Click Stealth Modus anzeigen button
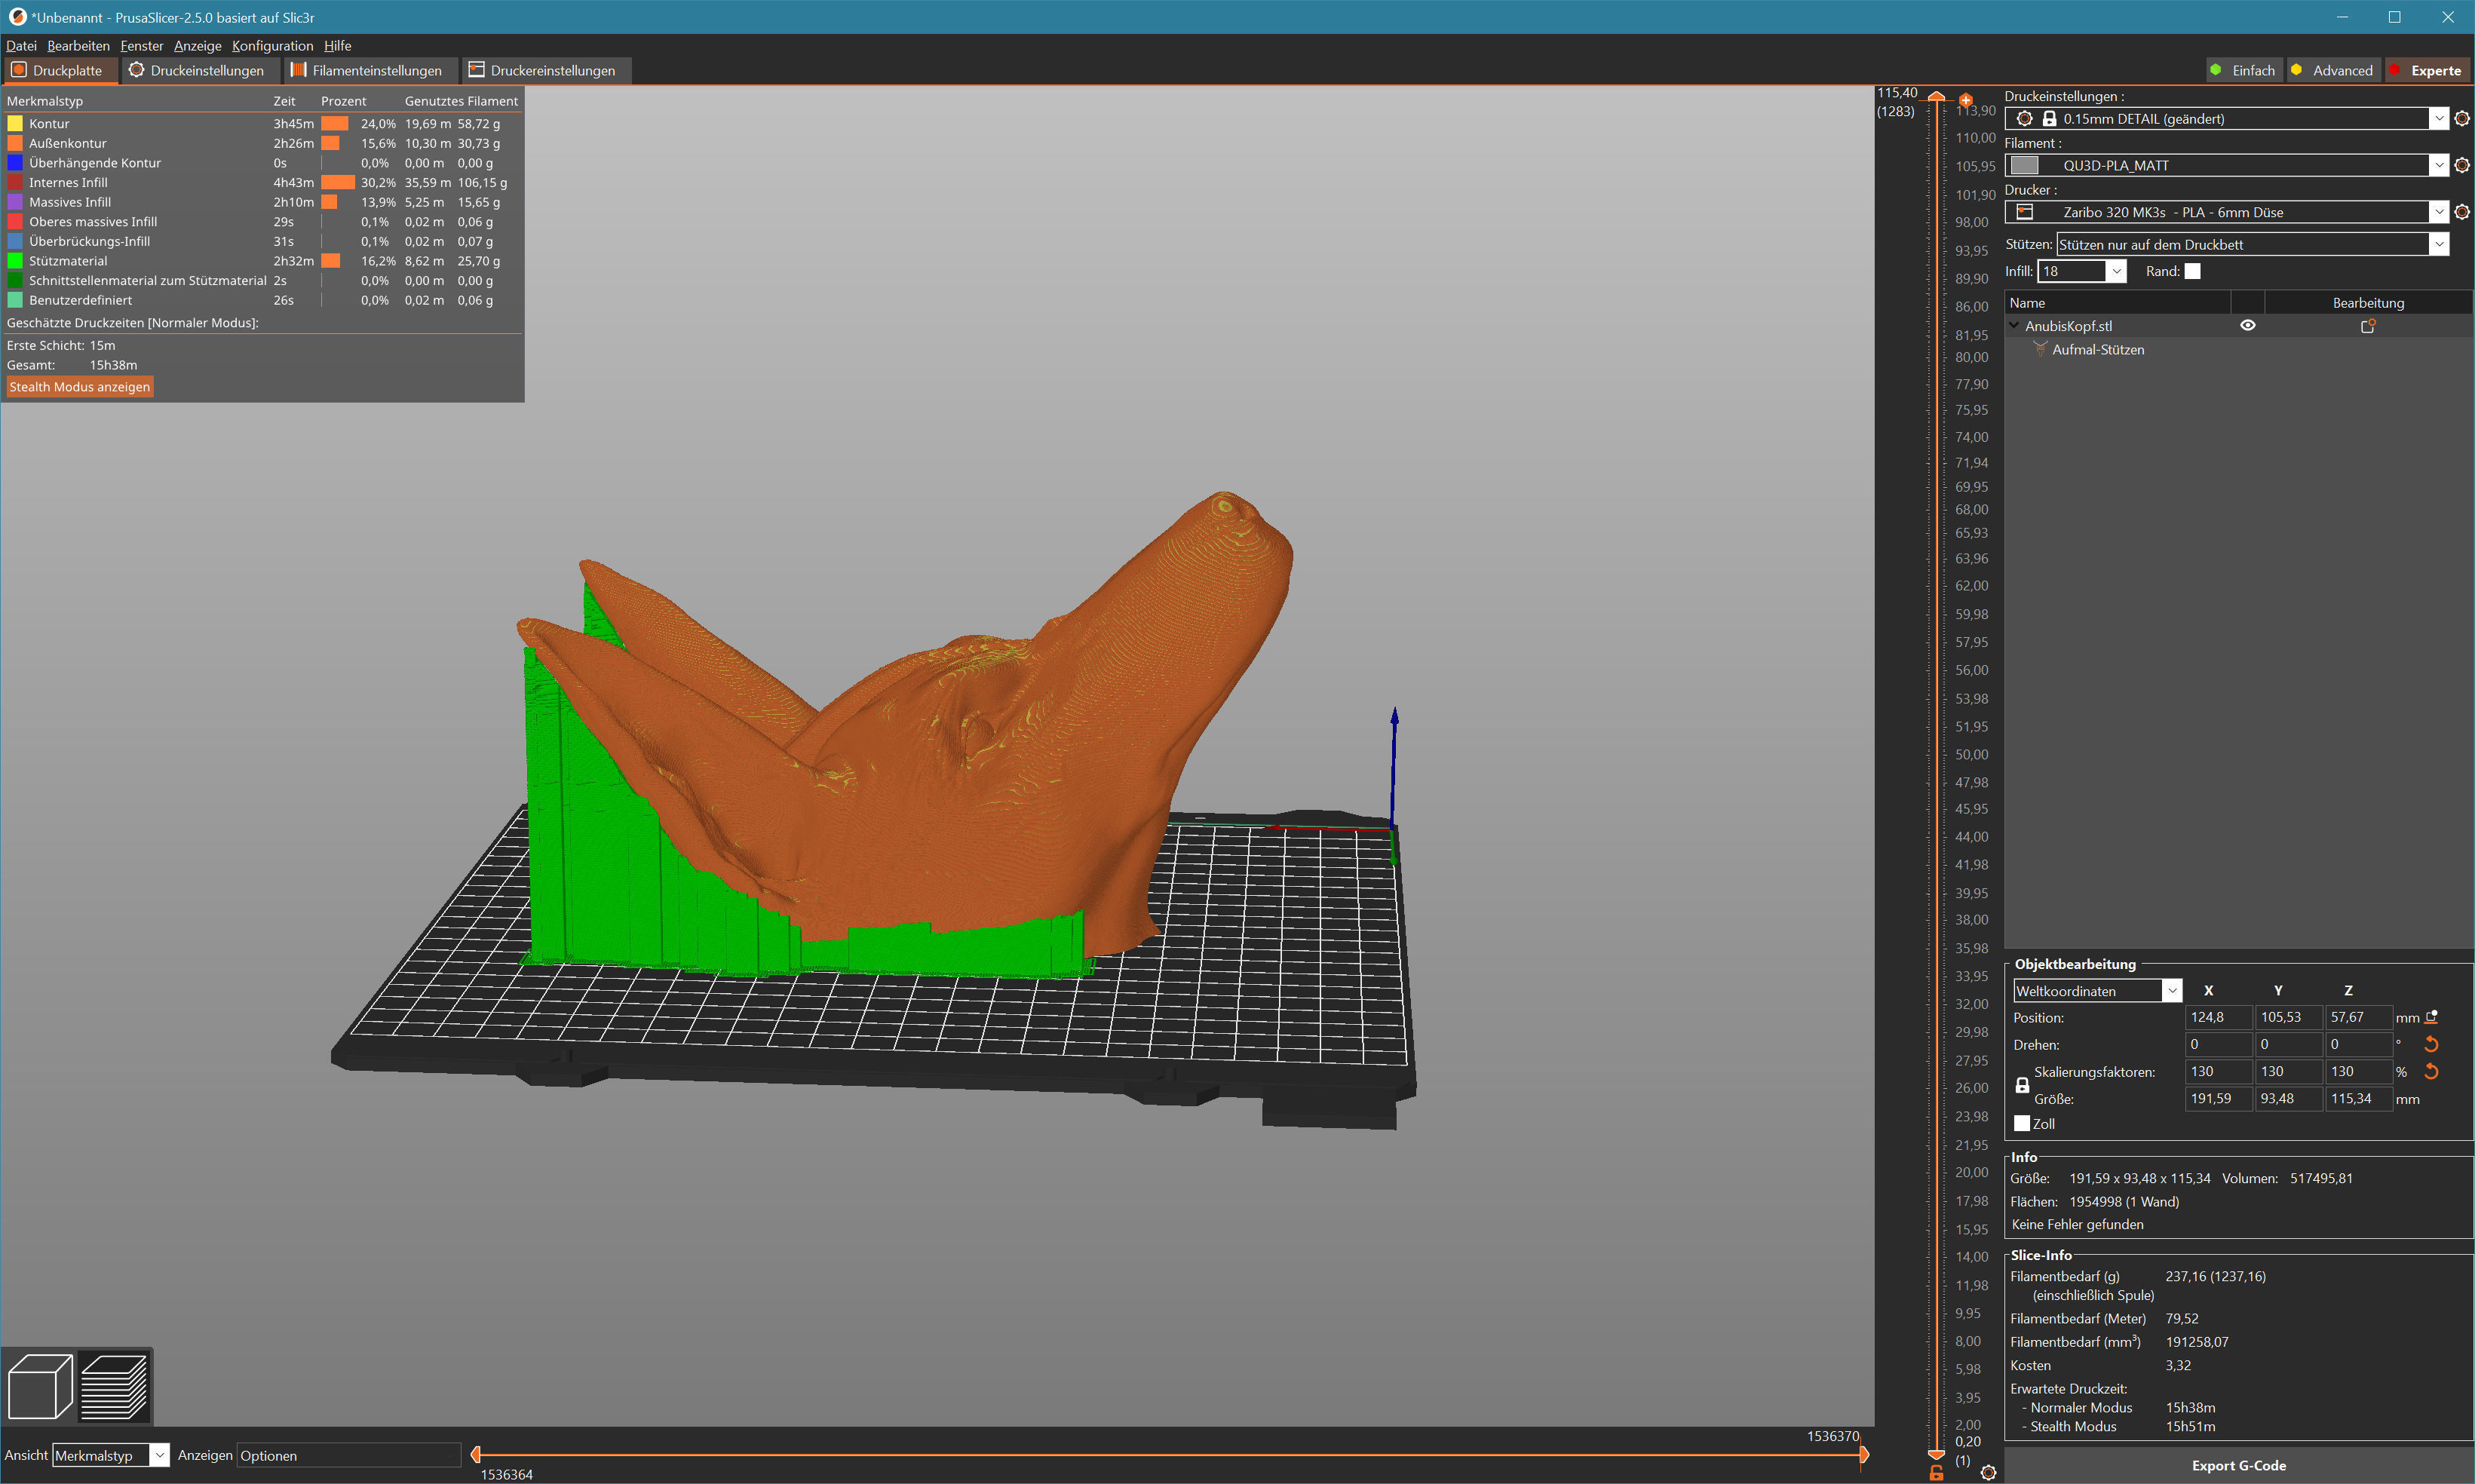 pos(80,387)
